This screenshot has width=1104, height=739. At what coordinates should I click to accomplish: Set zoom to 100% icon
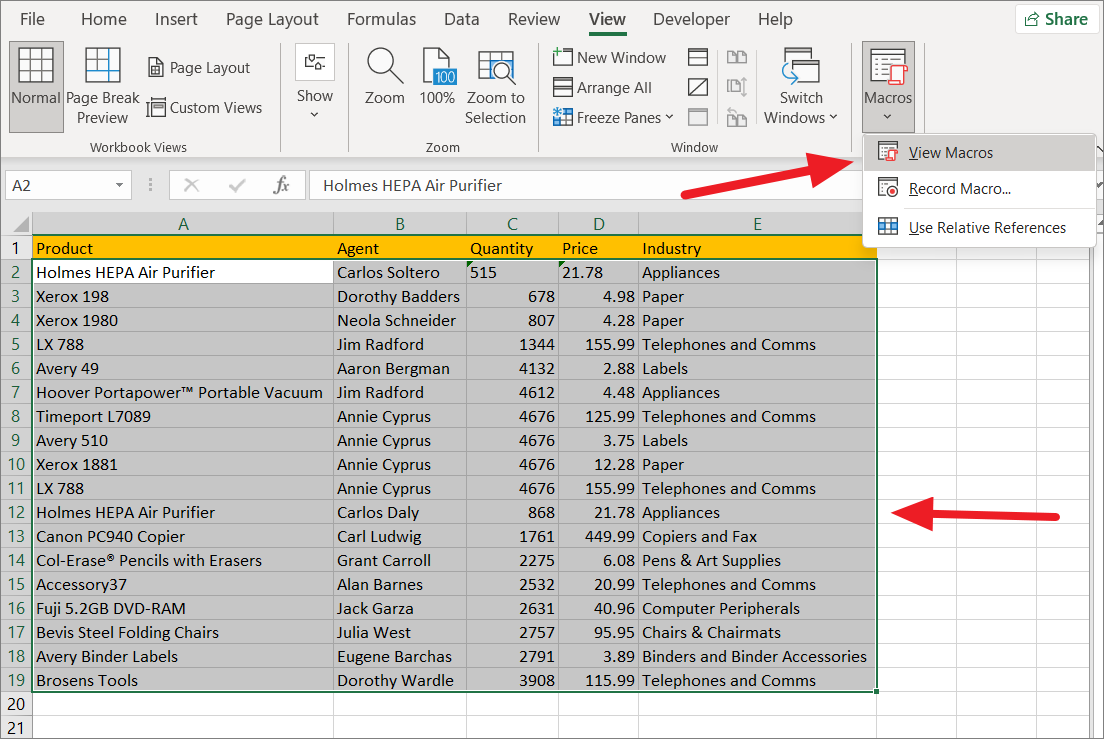437,68
